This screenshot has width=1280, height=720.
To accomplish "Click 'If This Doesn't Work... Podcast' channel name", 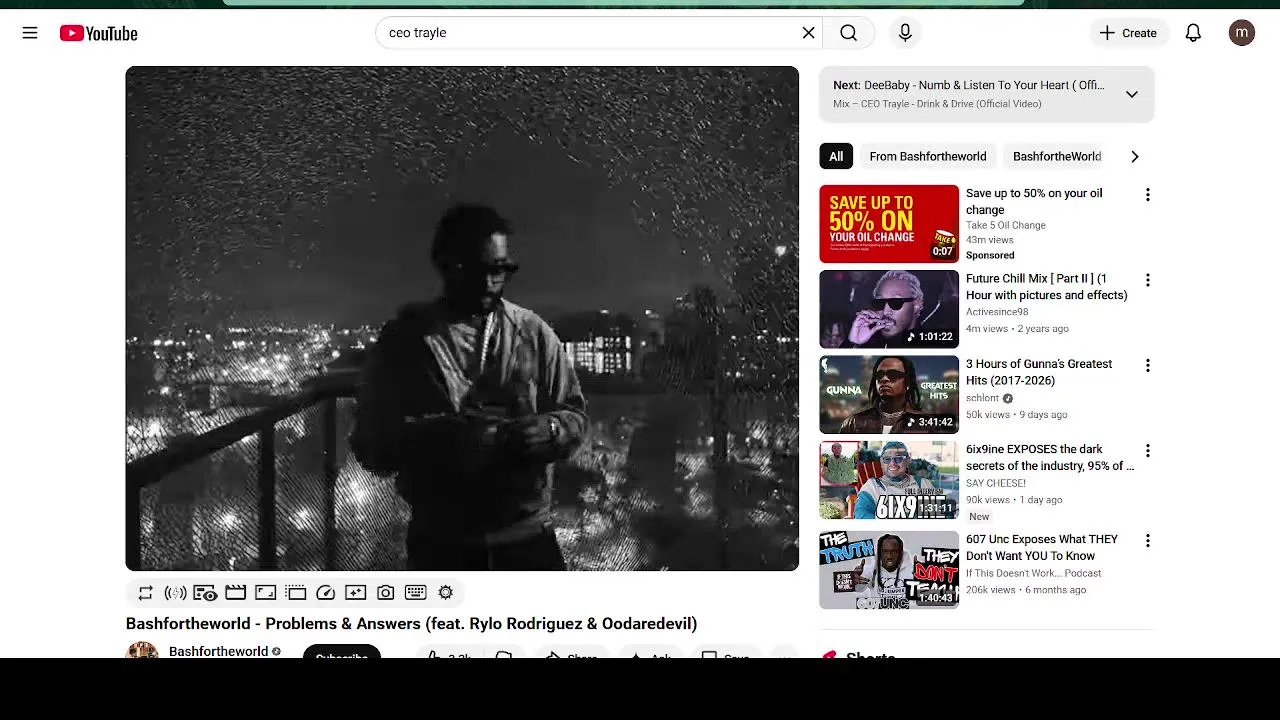I will tap(1034, 573).
